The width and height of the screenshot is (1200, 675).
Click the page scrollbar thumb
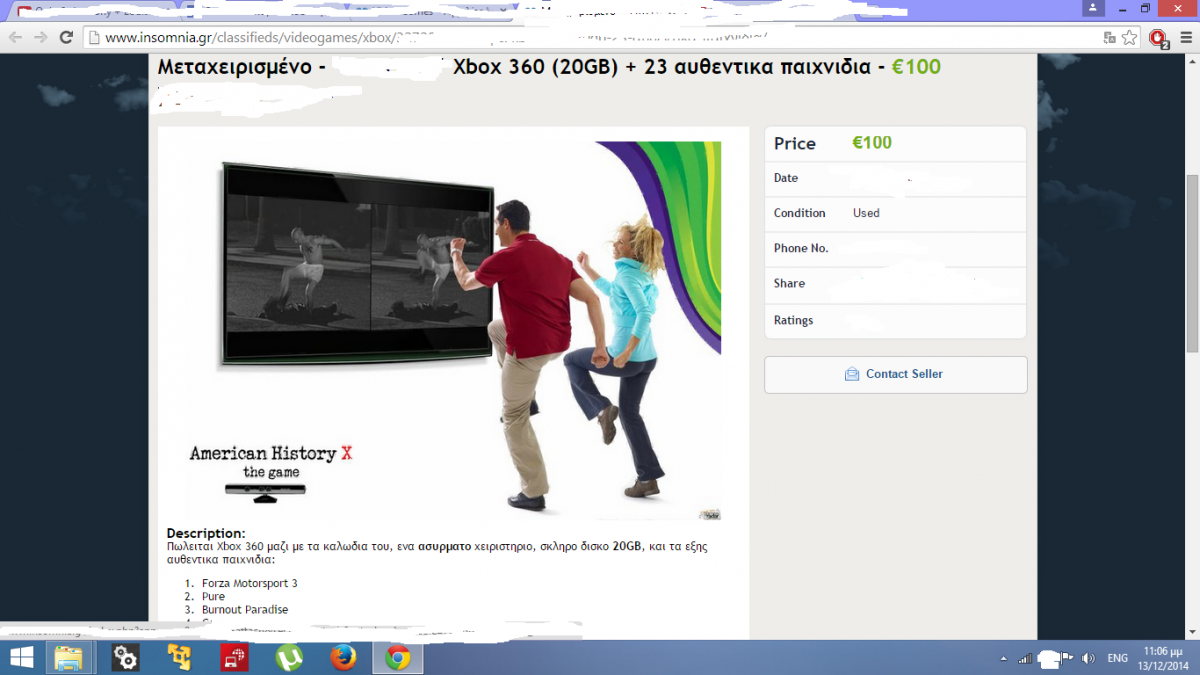point(1192,264)
